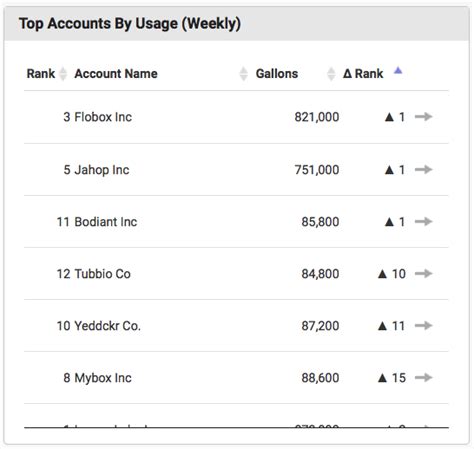This screenshot has height=449, width=474.
Task: Select the Bodiant Inc account name
Action: (106, 222)
